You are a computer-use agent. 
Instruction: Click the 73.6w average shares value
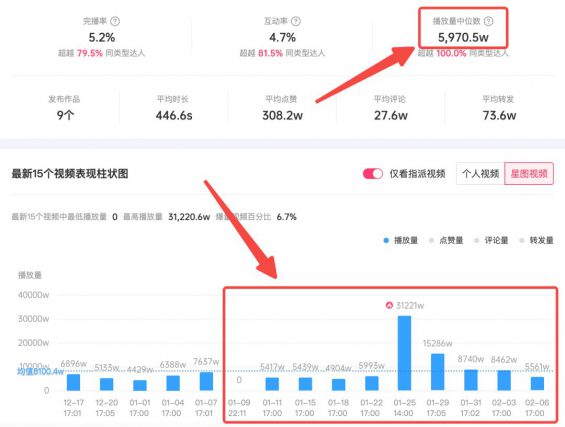coord(499,115)
